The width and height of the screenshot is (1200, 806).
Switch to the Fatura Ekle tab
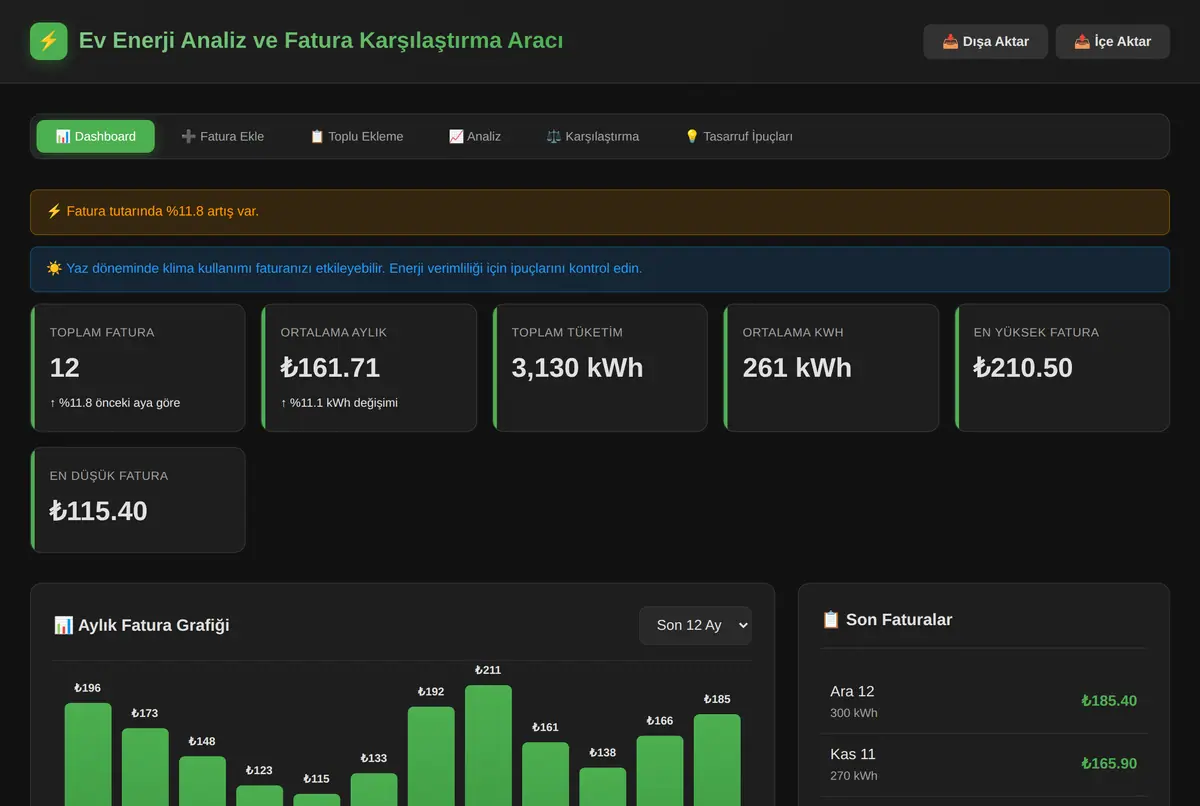click(222, 136)
